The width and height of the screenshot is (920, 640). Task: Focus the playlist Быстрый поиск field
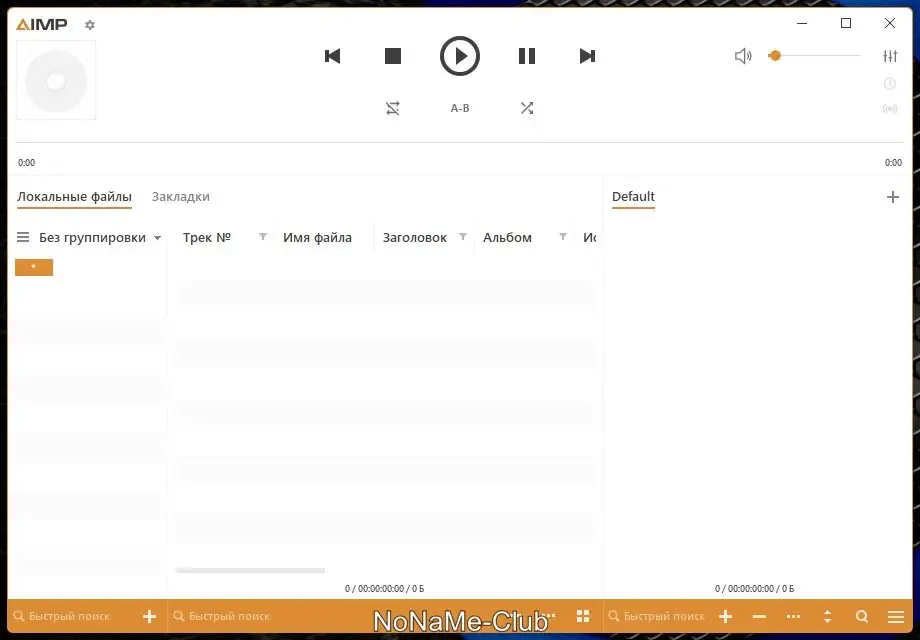click(656, 617)
